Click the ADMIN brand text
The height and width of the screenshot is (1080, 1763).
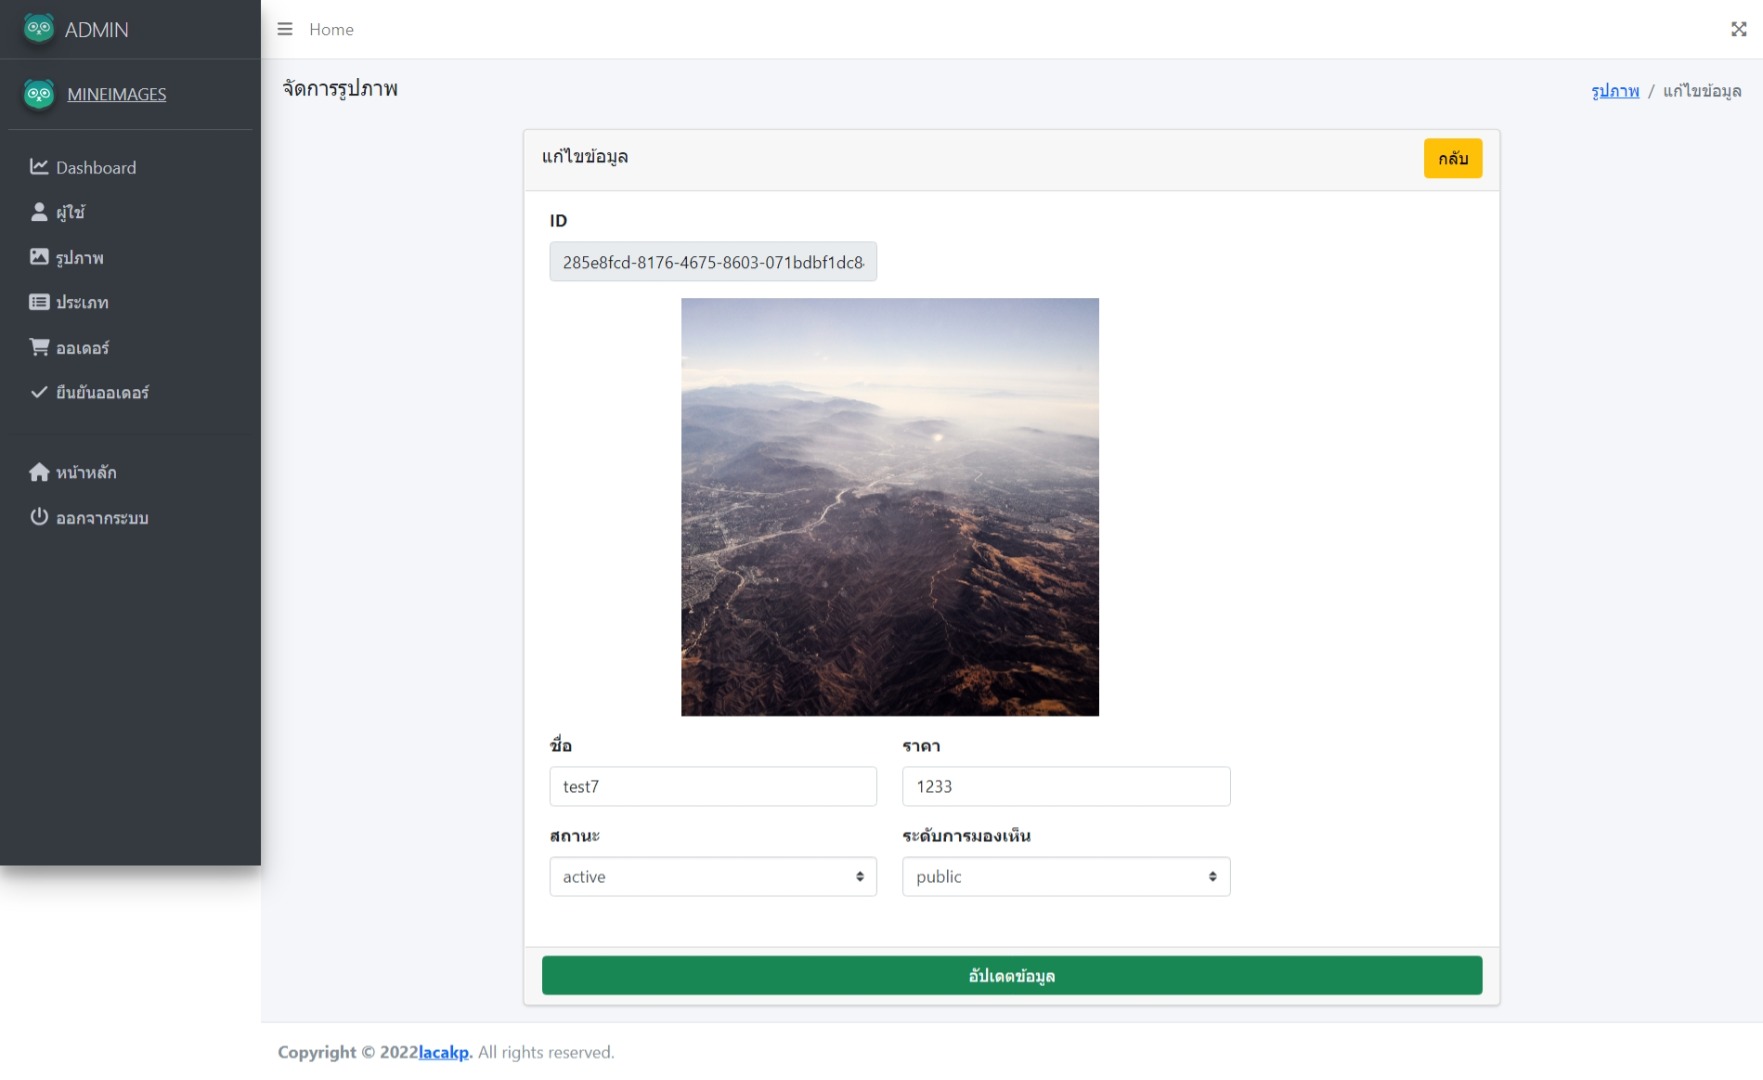click(x=96, y=29)
